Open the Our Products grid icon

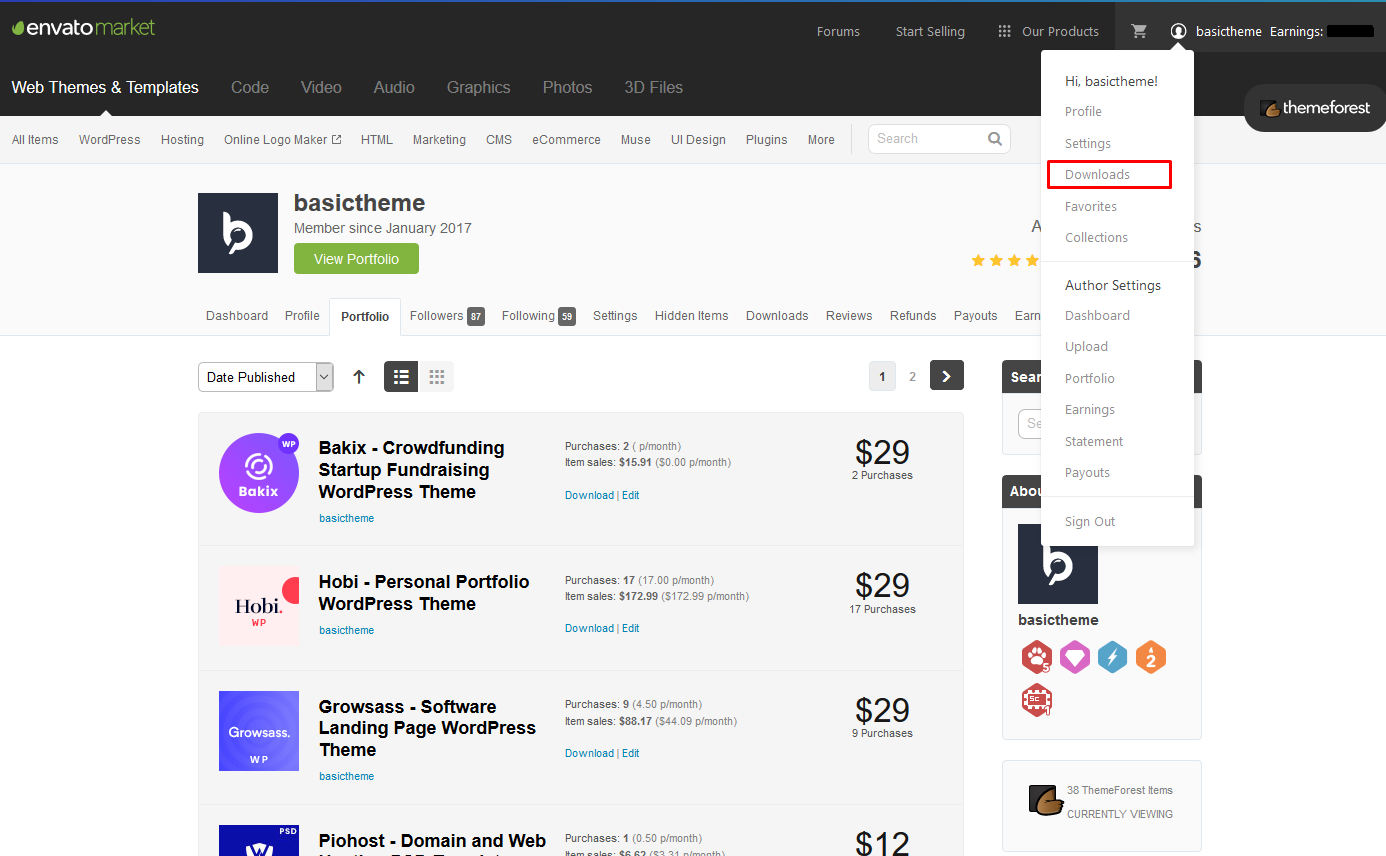pyautogui.click(x=1004, y=31)
